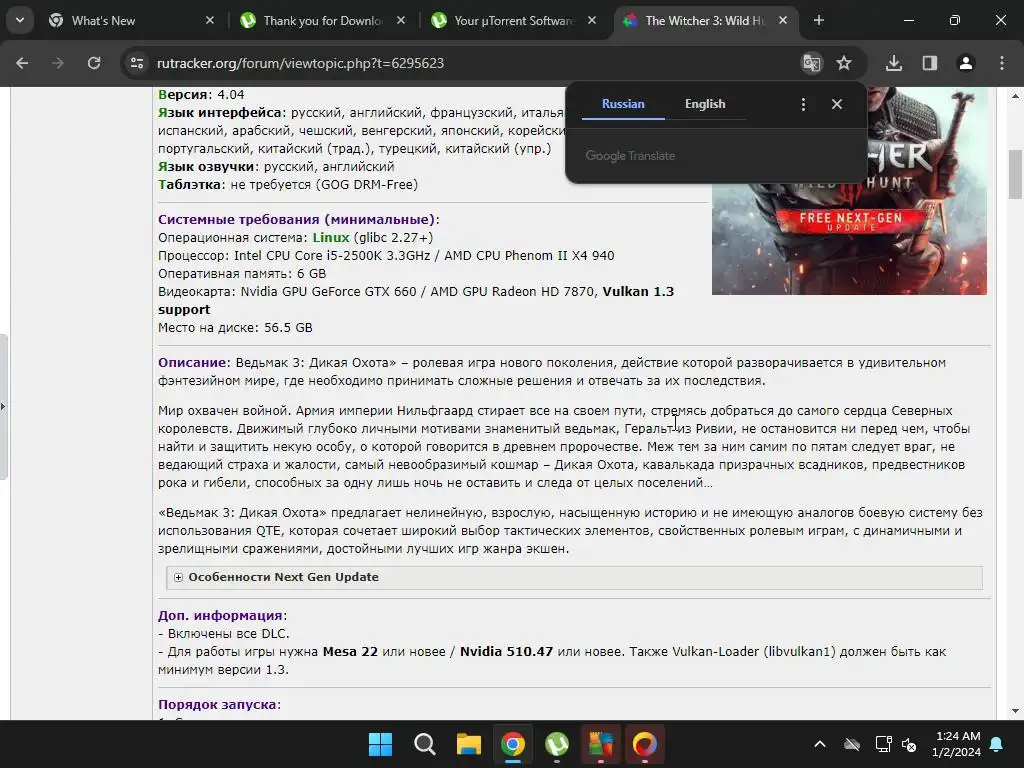Open µTorrent from the taskbar
This screenshot has height=768, width=1024.
point(556,744)
